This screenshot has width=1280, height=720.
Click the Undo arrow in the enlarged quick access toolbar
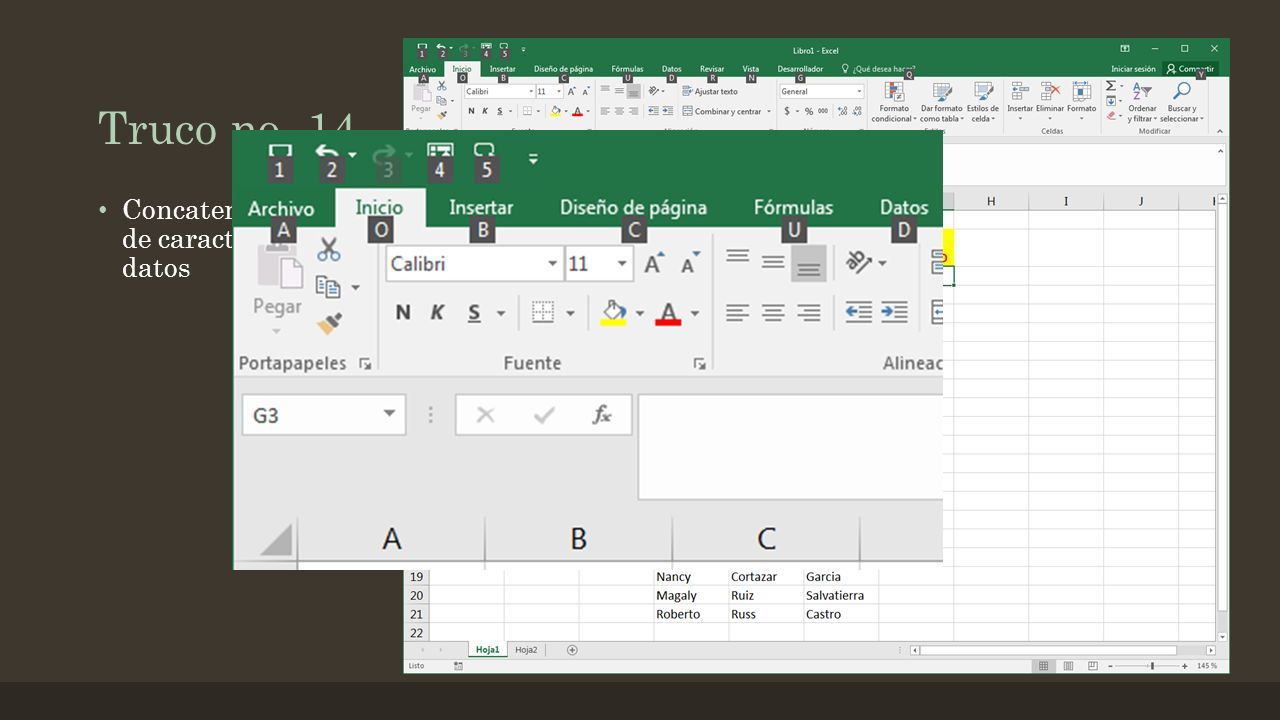click(x=327, y=152)
